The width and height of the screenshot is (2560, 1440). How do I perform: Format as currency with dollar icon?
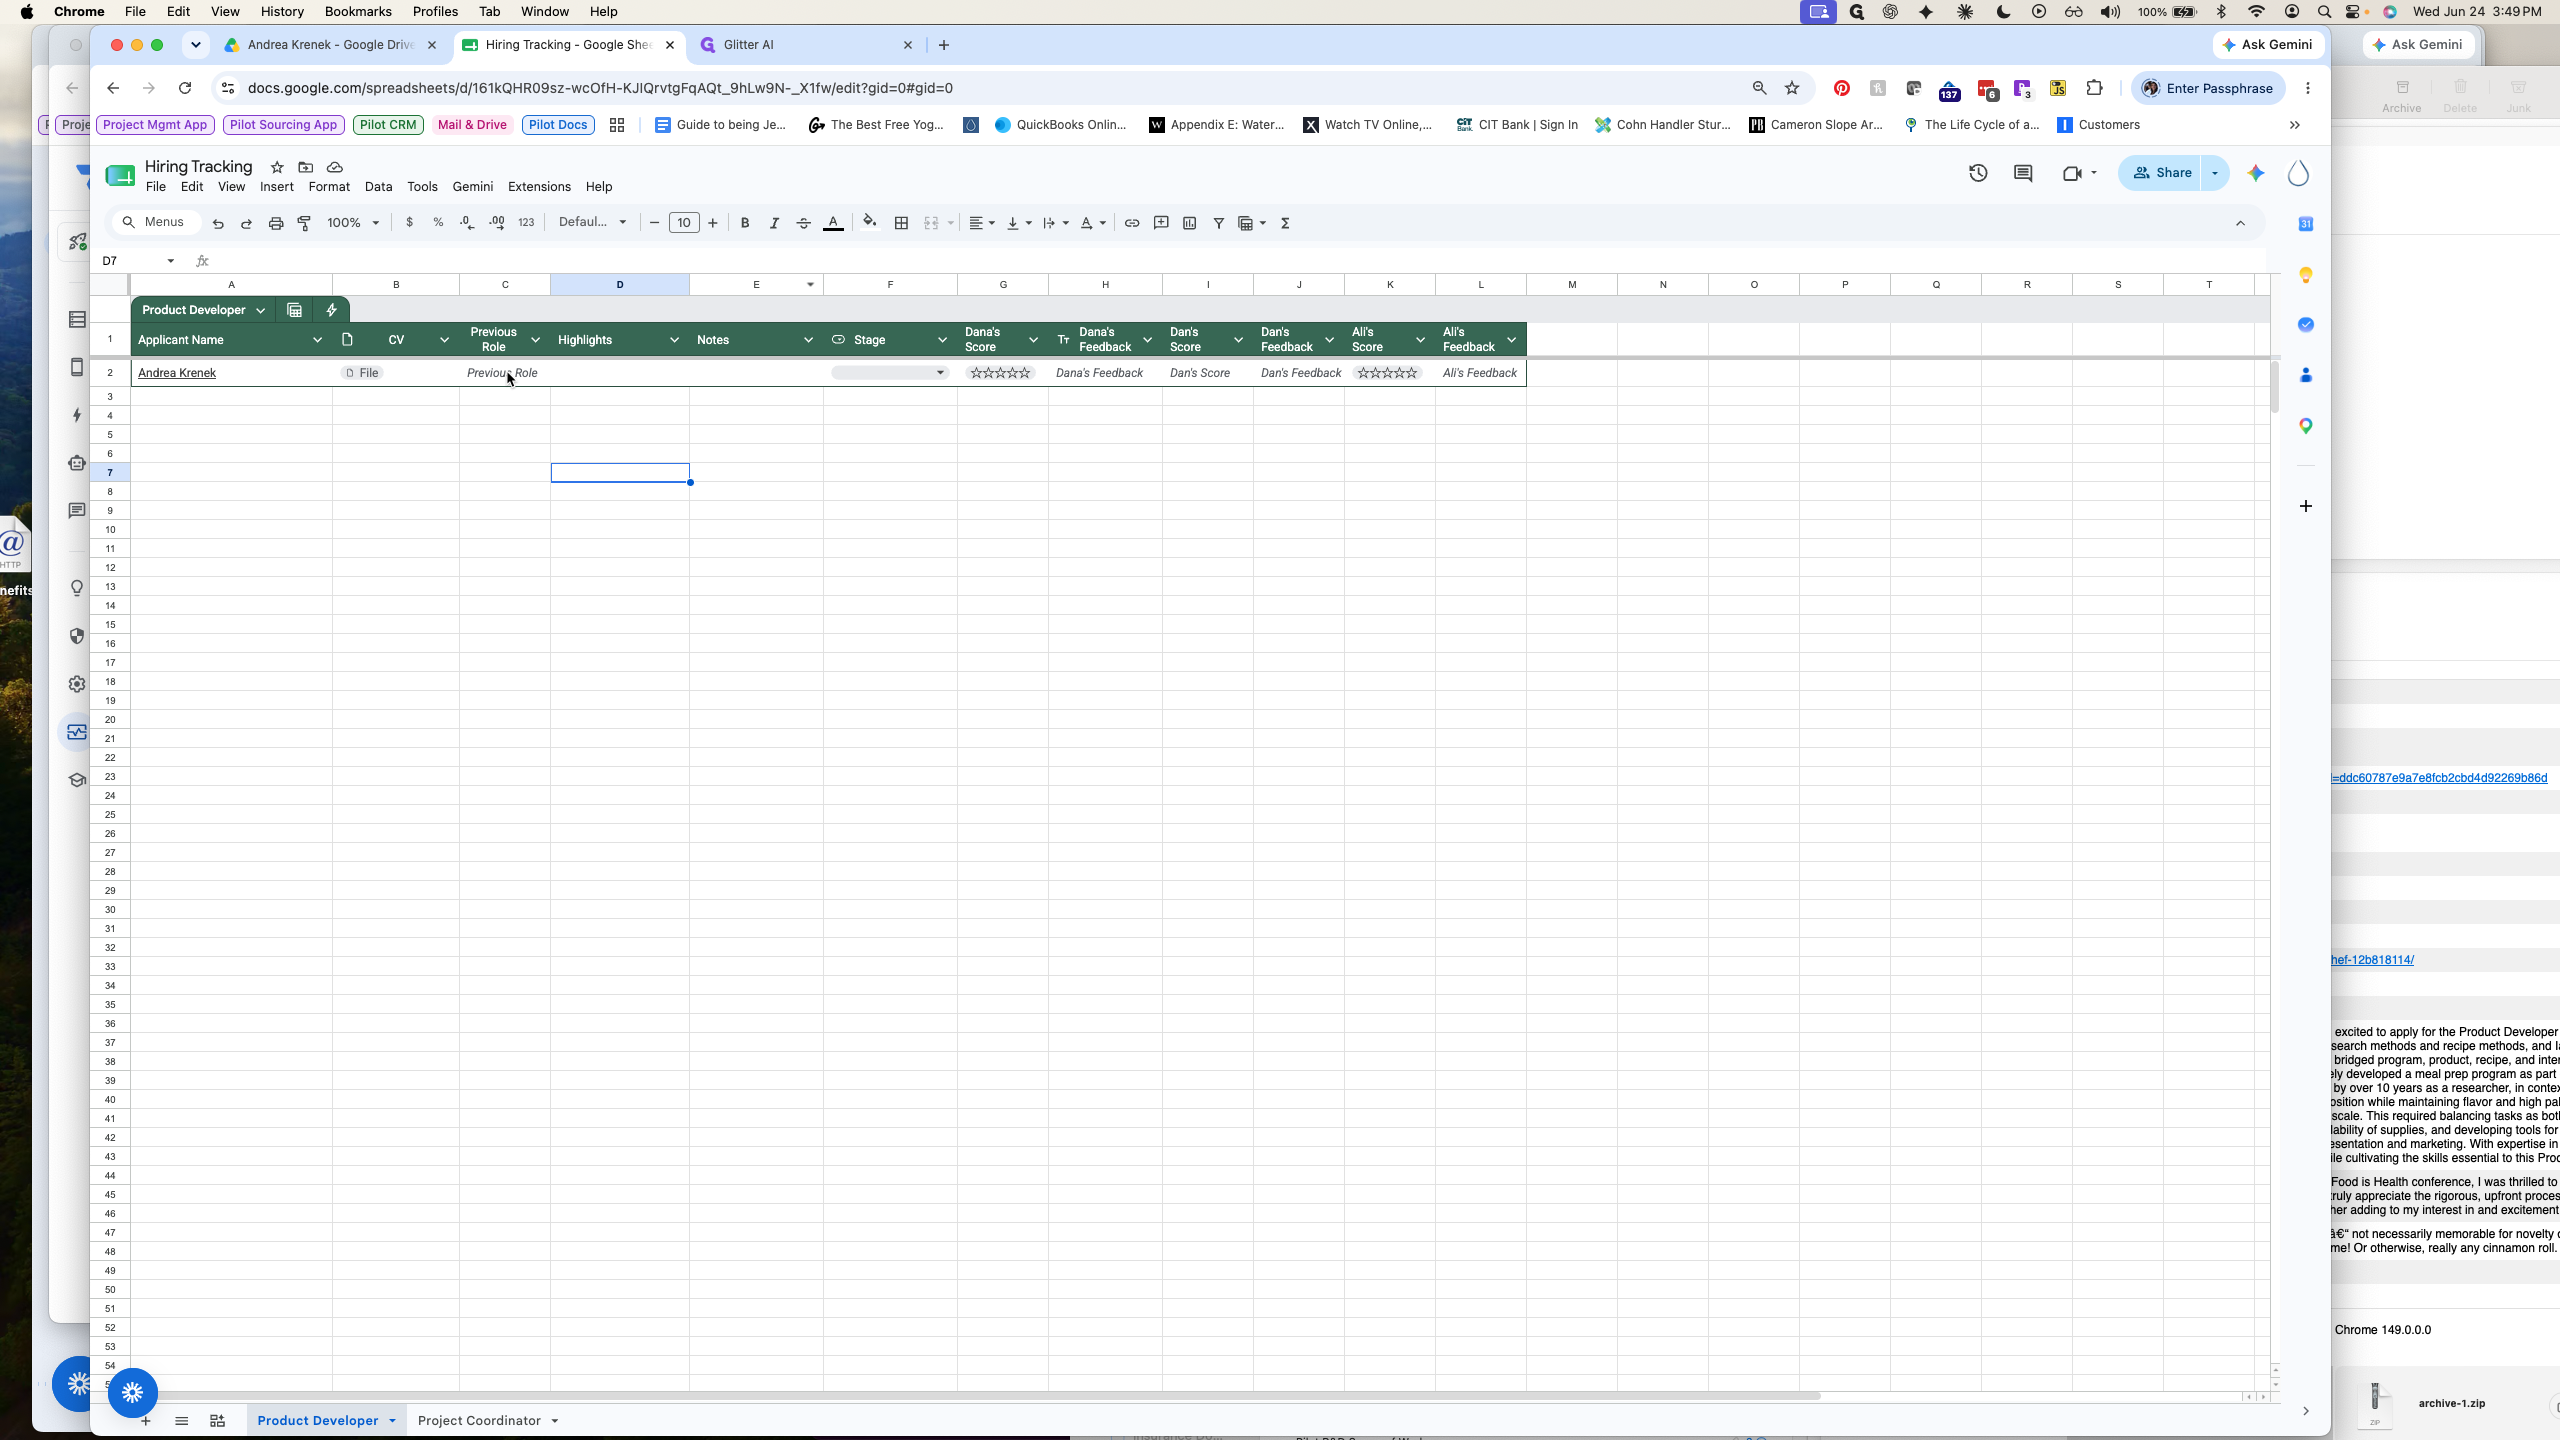coord(409,223)
